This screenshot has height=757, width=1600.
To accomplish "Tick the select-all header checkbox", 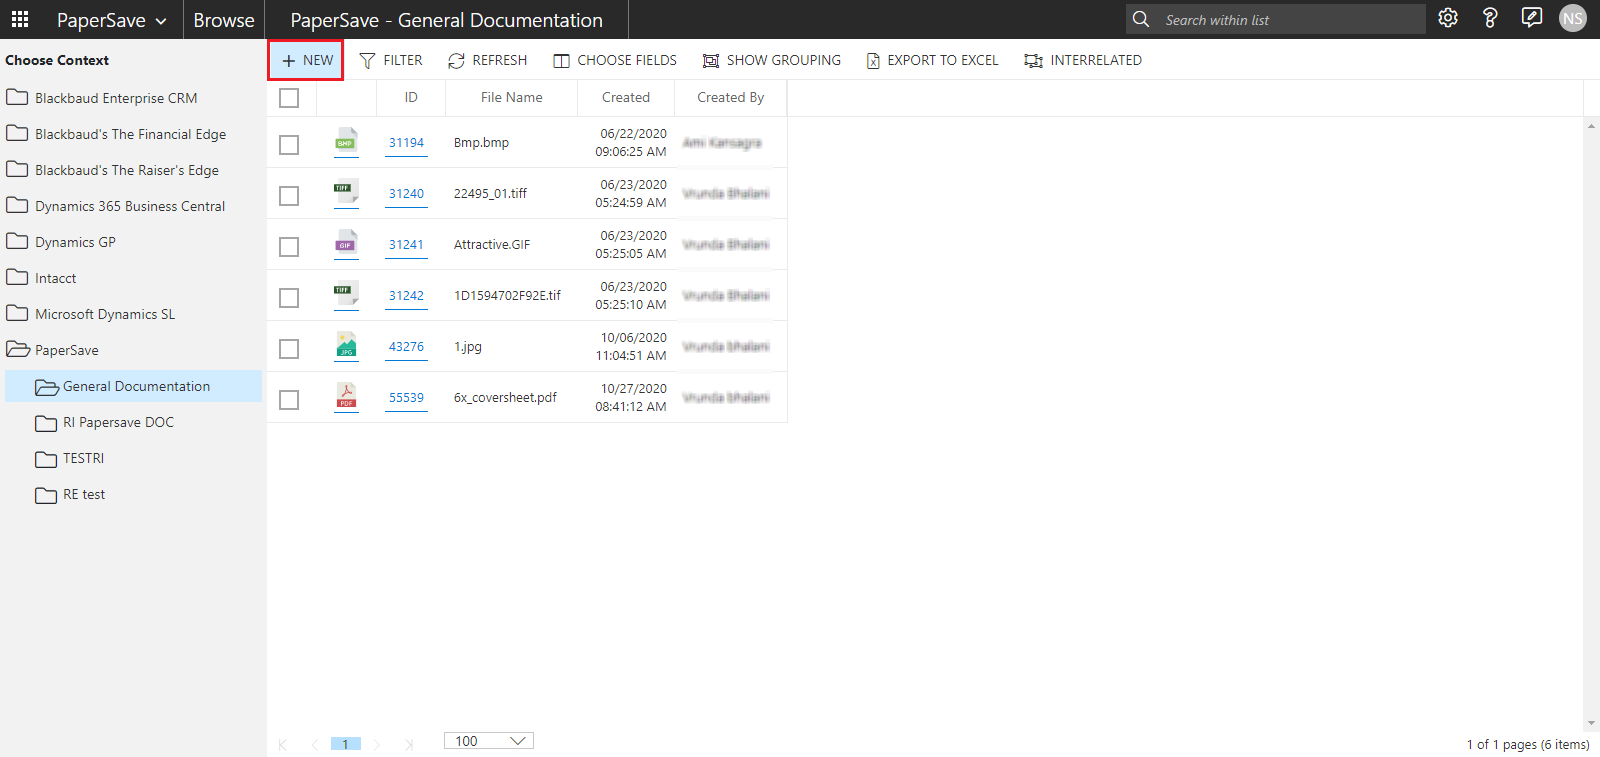I will 289,98.
